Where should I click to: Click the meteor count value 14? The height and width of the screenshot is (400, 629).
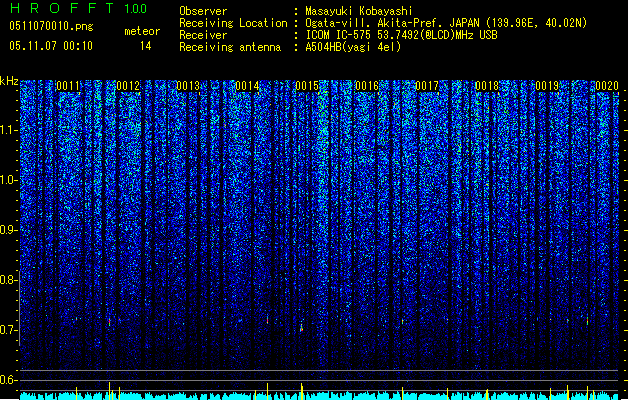[146, 46]
